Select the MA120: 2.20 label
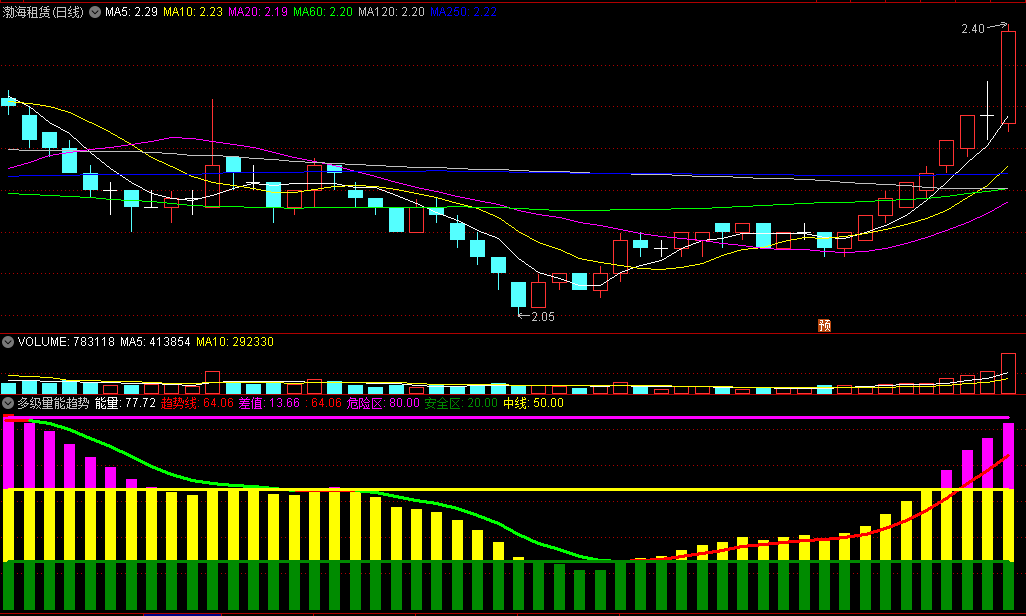The image size is (1026, 616). tap(391, 12)
